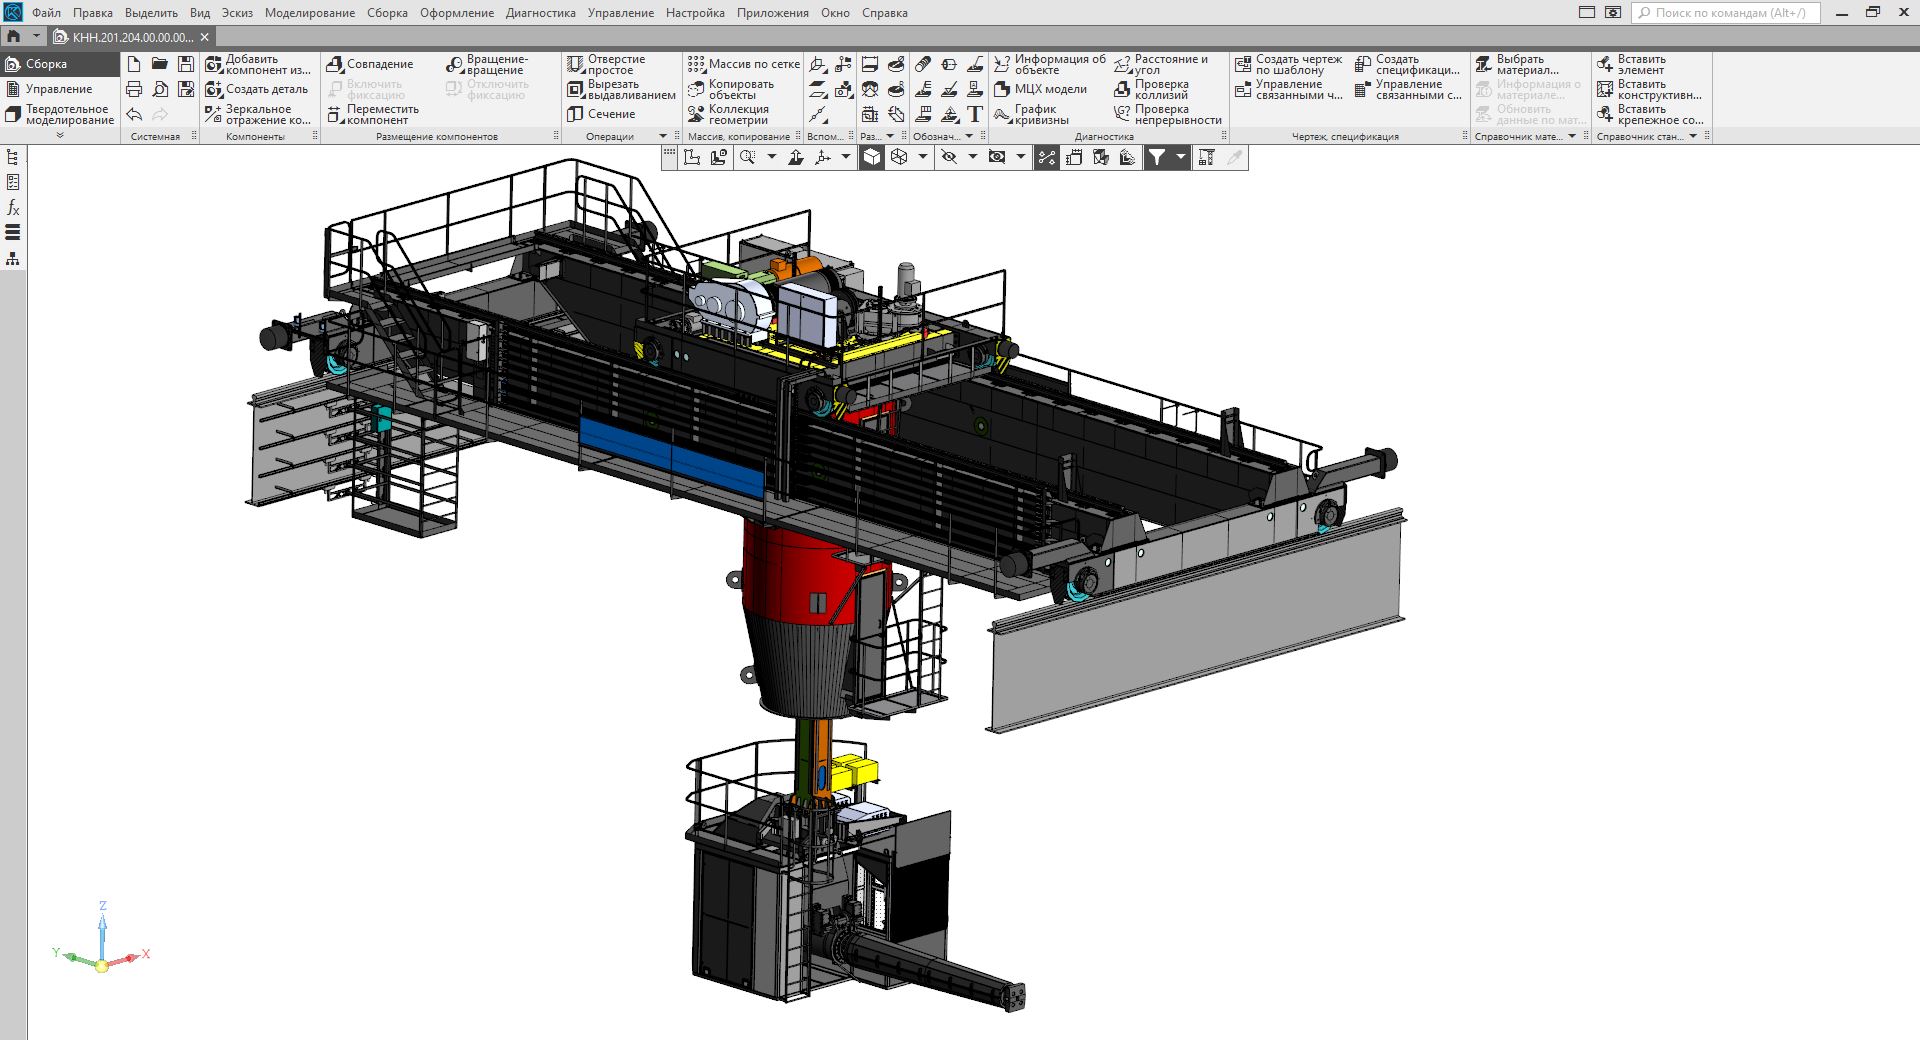Open the Моделирование menu
Screen dimensions: 1920x1040
click(309, 13)
